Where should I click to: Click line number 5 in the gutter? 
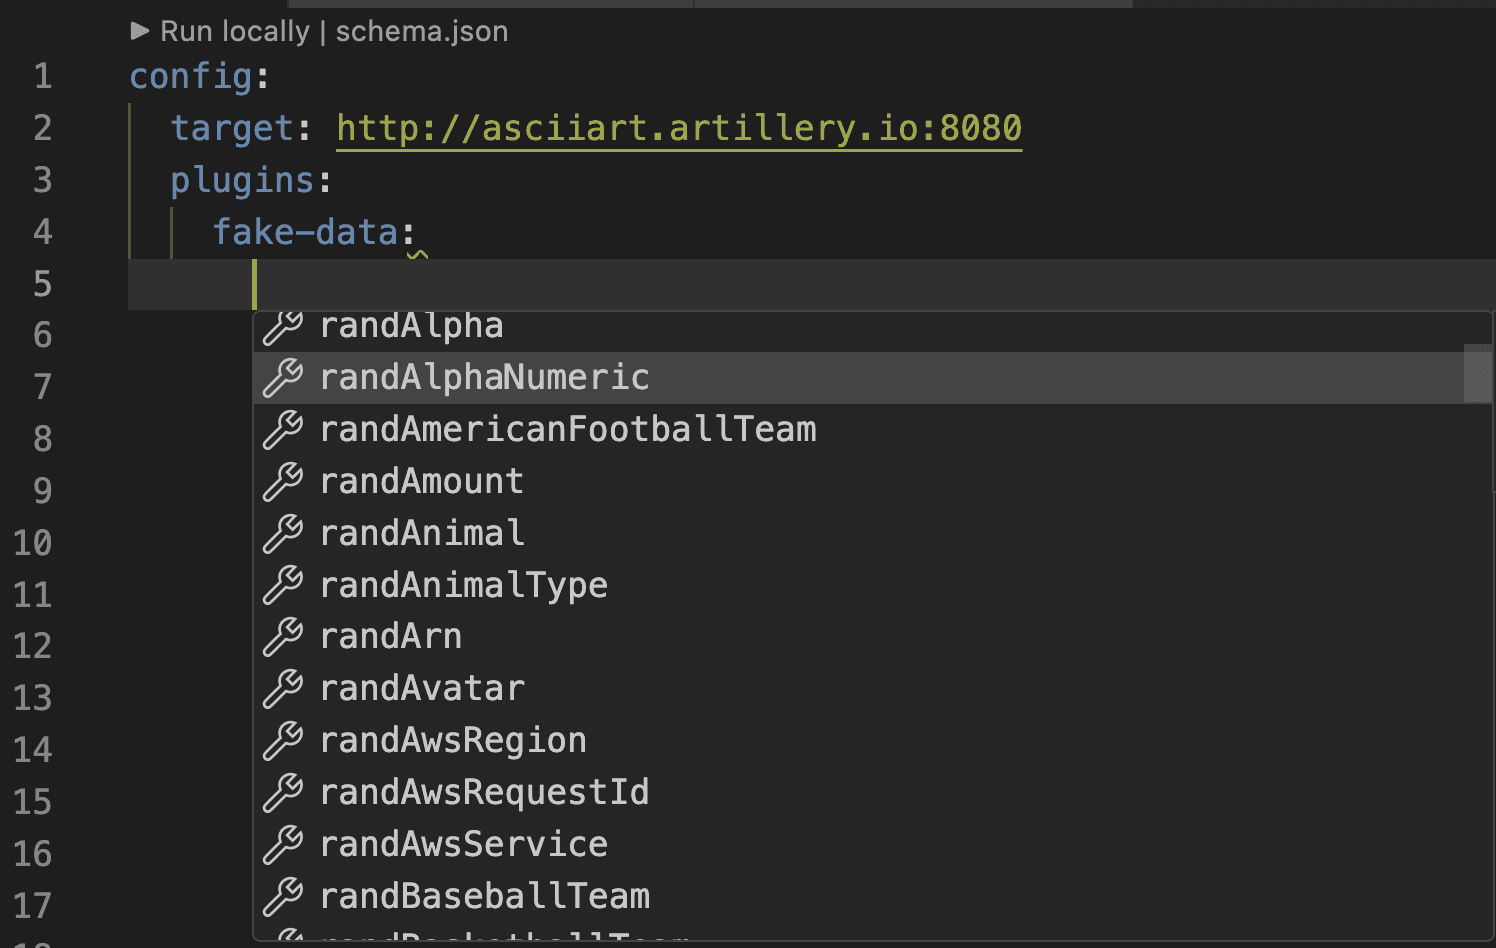[x=42, y=283]
